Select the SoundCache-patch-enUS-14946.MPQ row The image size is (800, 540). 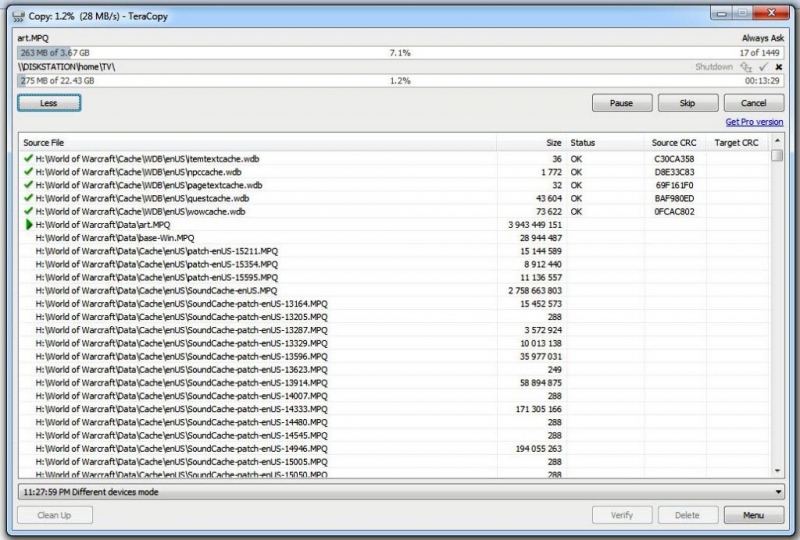395,449
